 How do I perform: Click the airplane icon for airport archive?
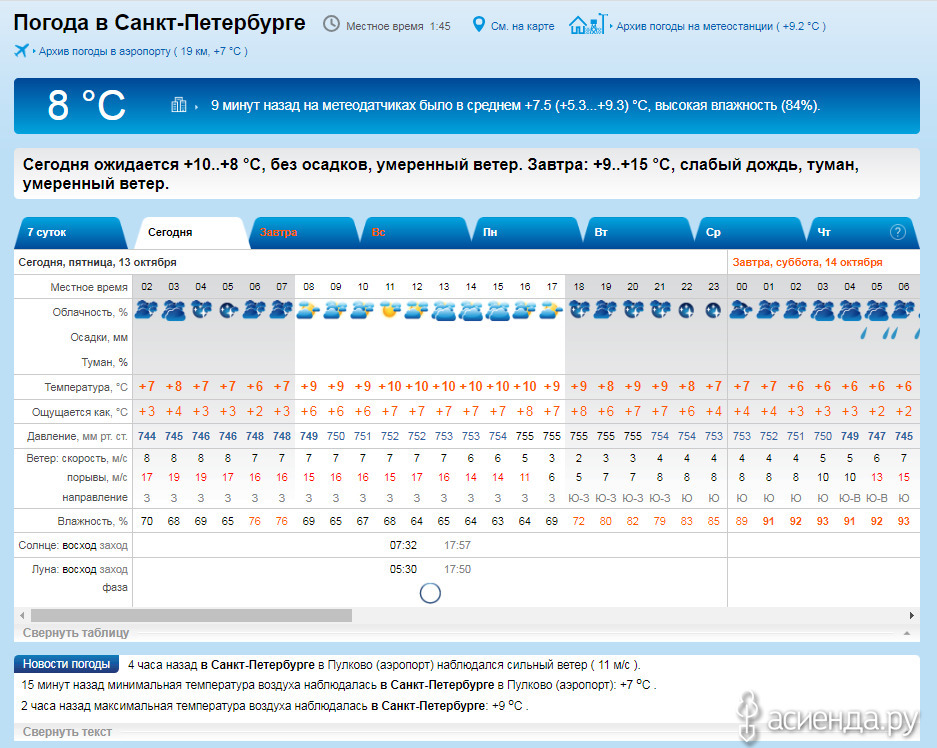(x=22, y=50)
